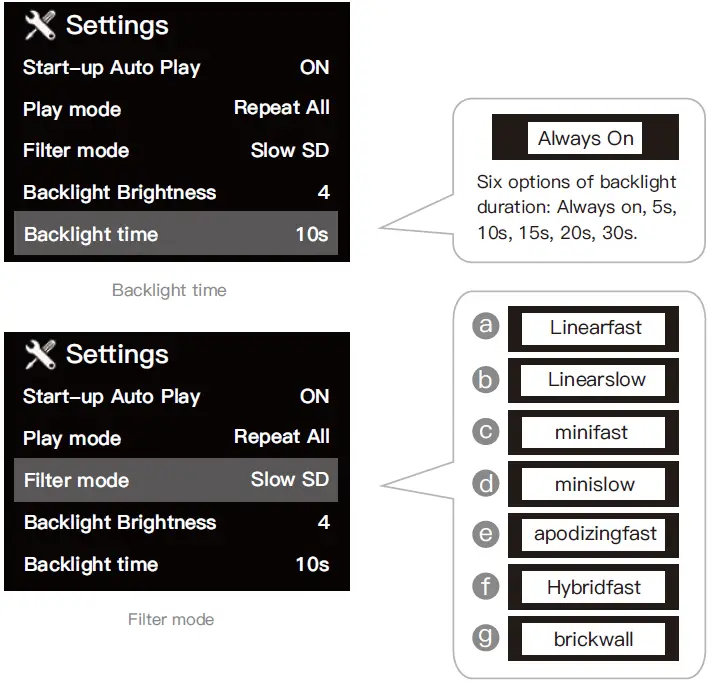
Task: Click the circled letter c marker
Action: [x=486, y=432]
